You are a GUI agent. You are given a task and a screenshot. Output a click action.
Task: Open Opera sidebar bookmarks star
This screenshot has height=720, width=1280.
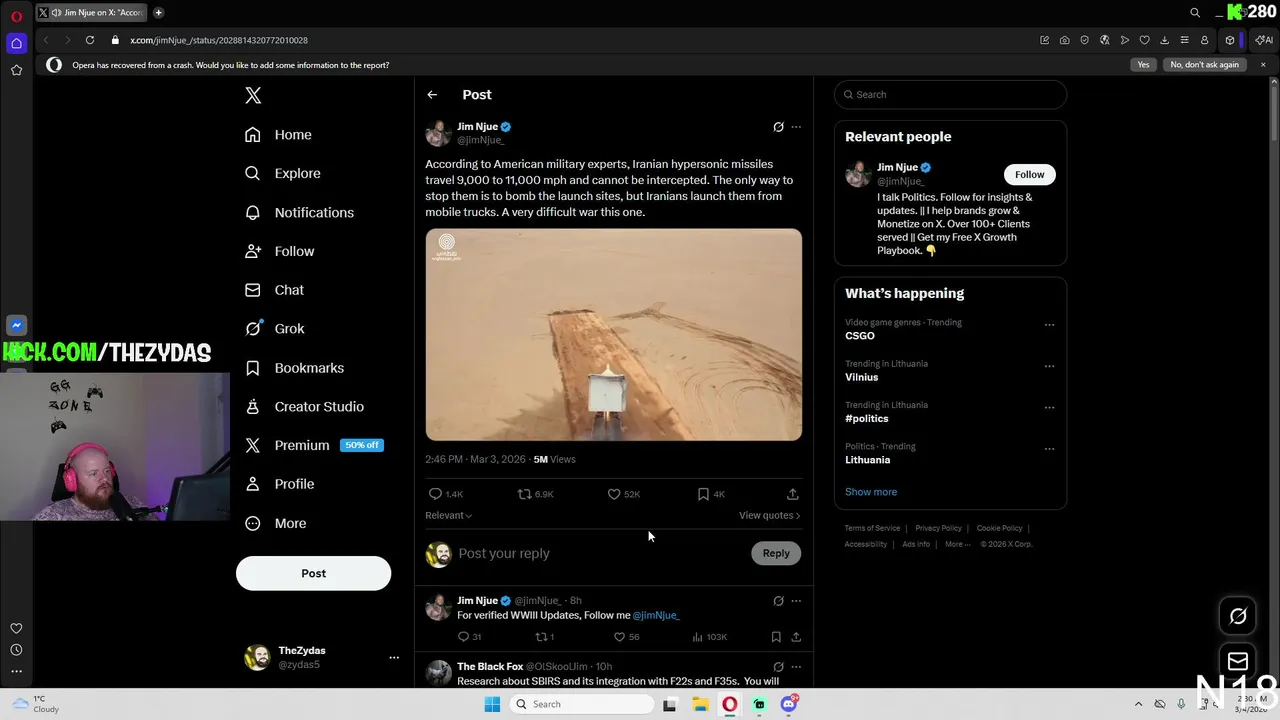[16, 70]
